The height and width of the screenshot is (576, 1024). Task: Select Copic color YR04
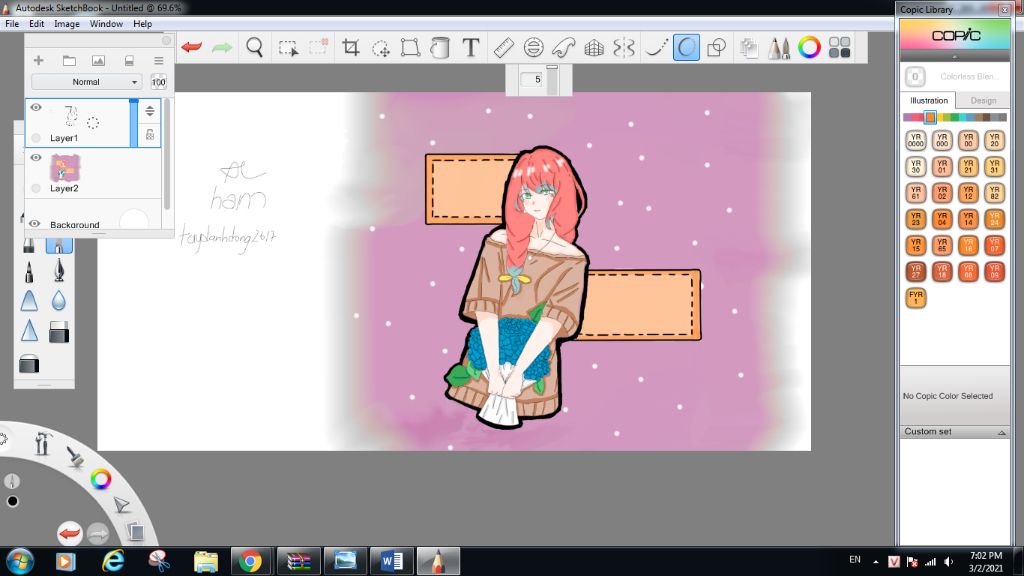[942, 219]
